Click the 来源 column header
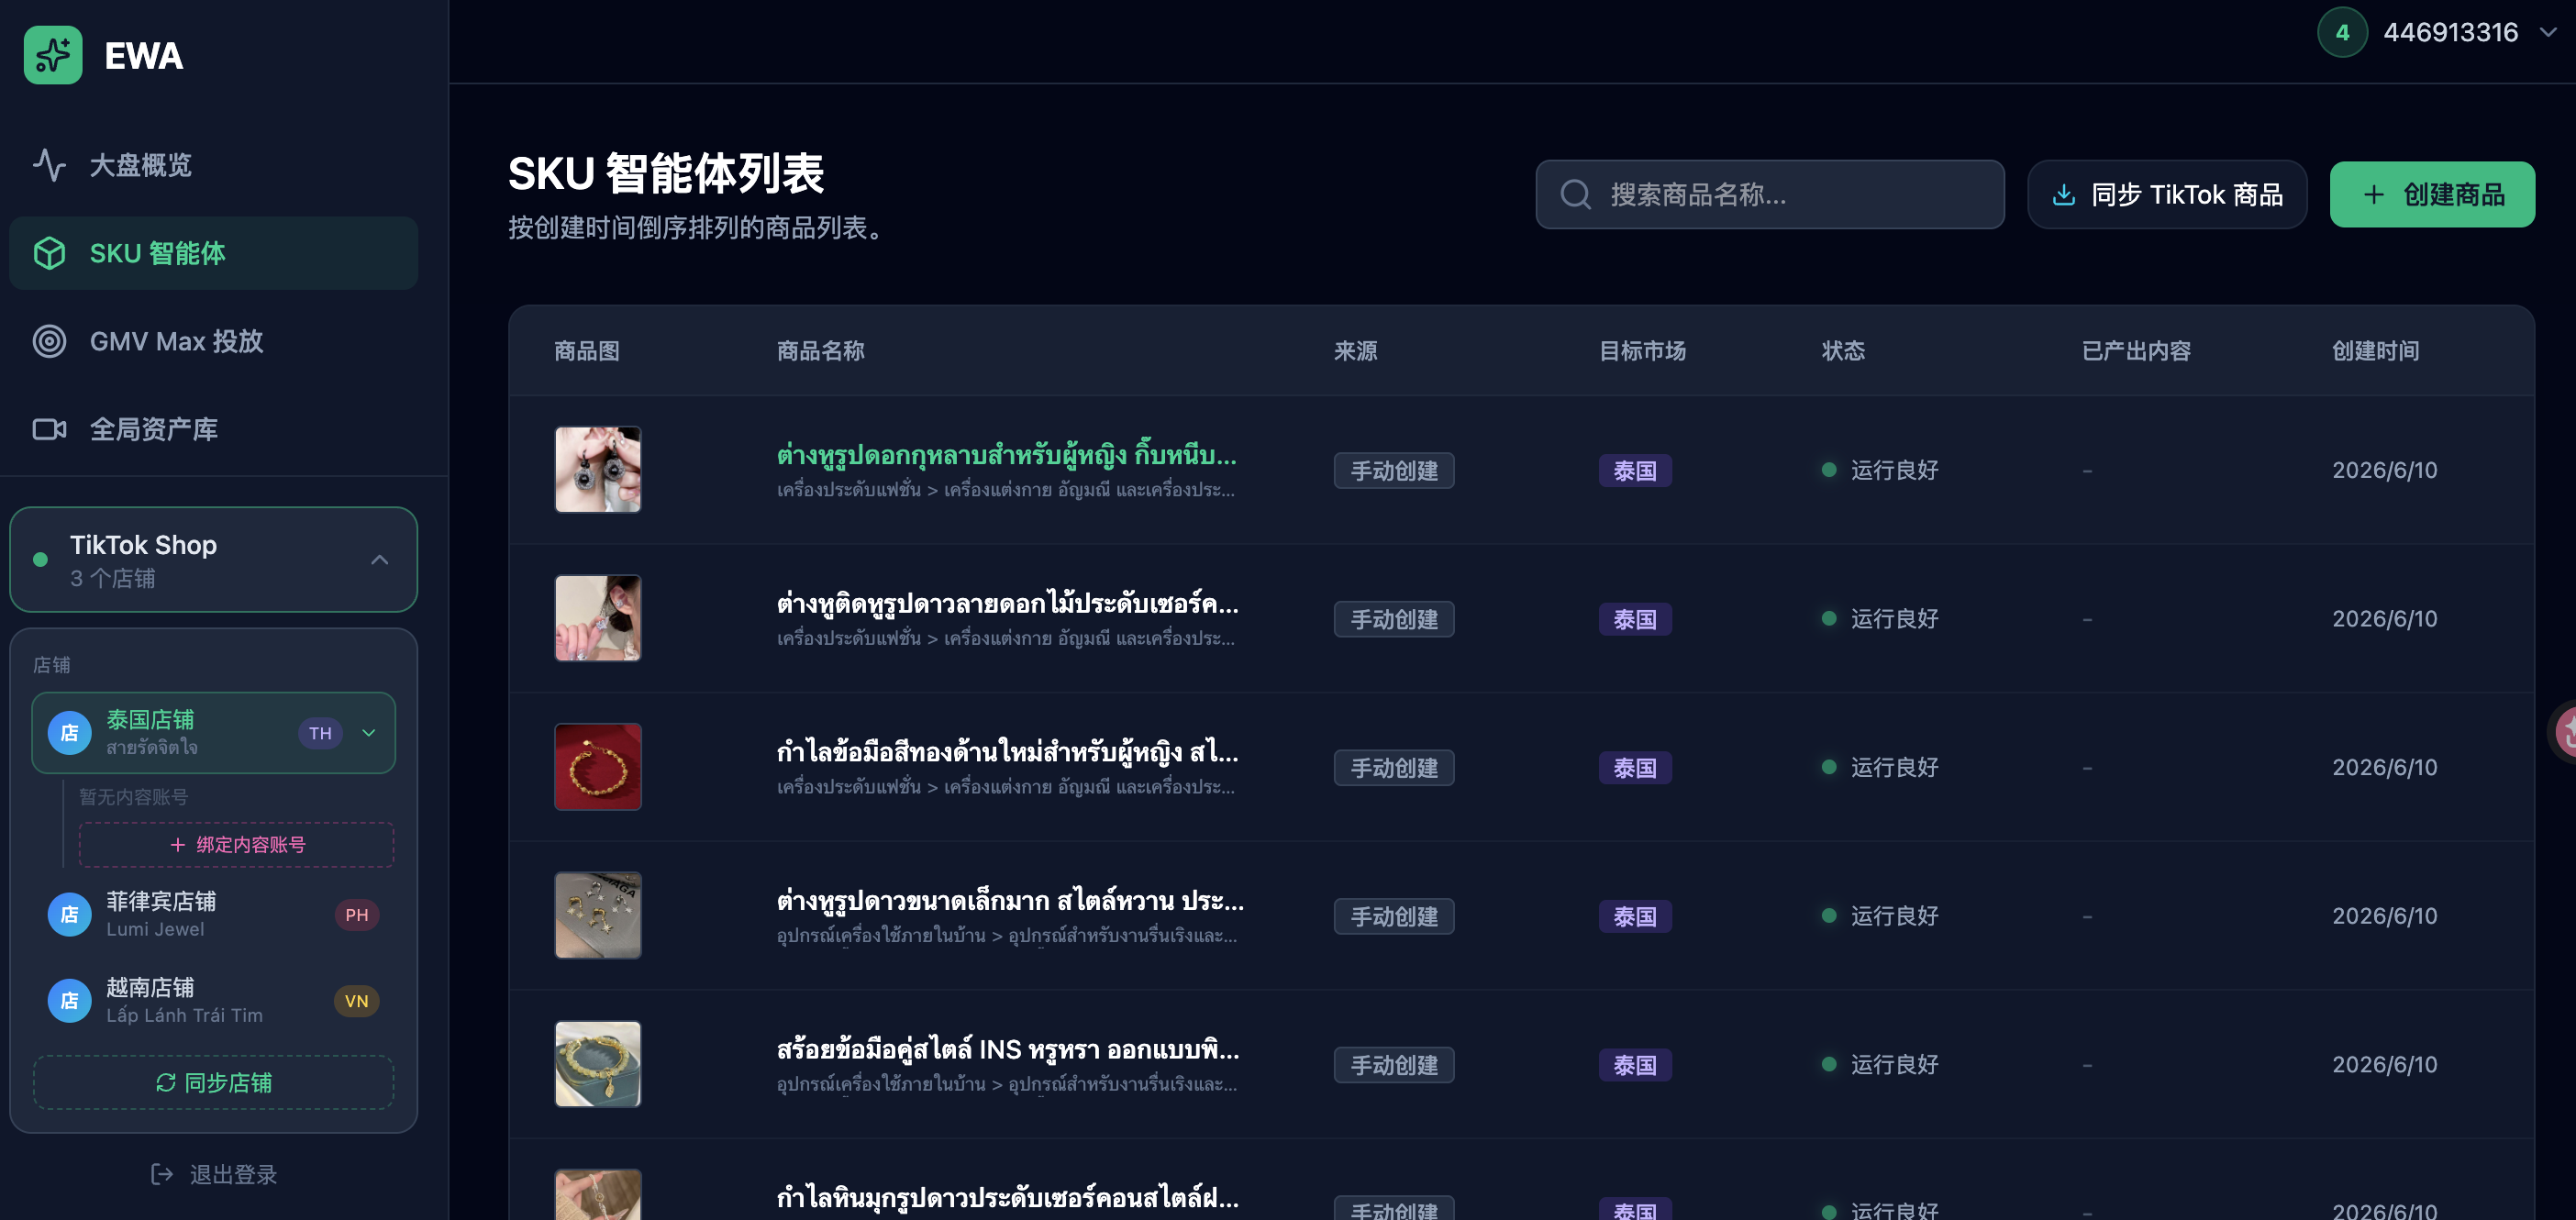 coord(1355,350)
